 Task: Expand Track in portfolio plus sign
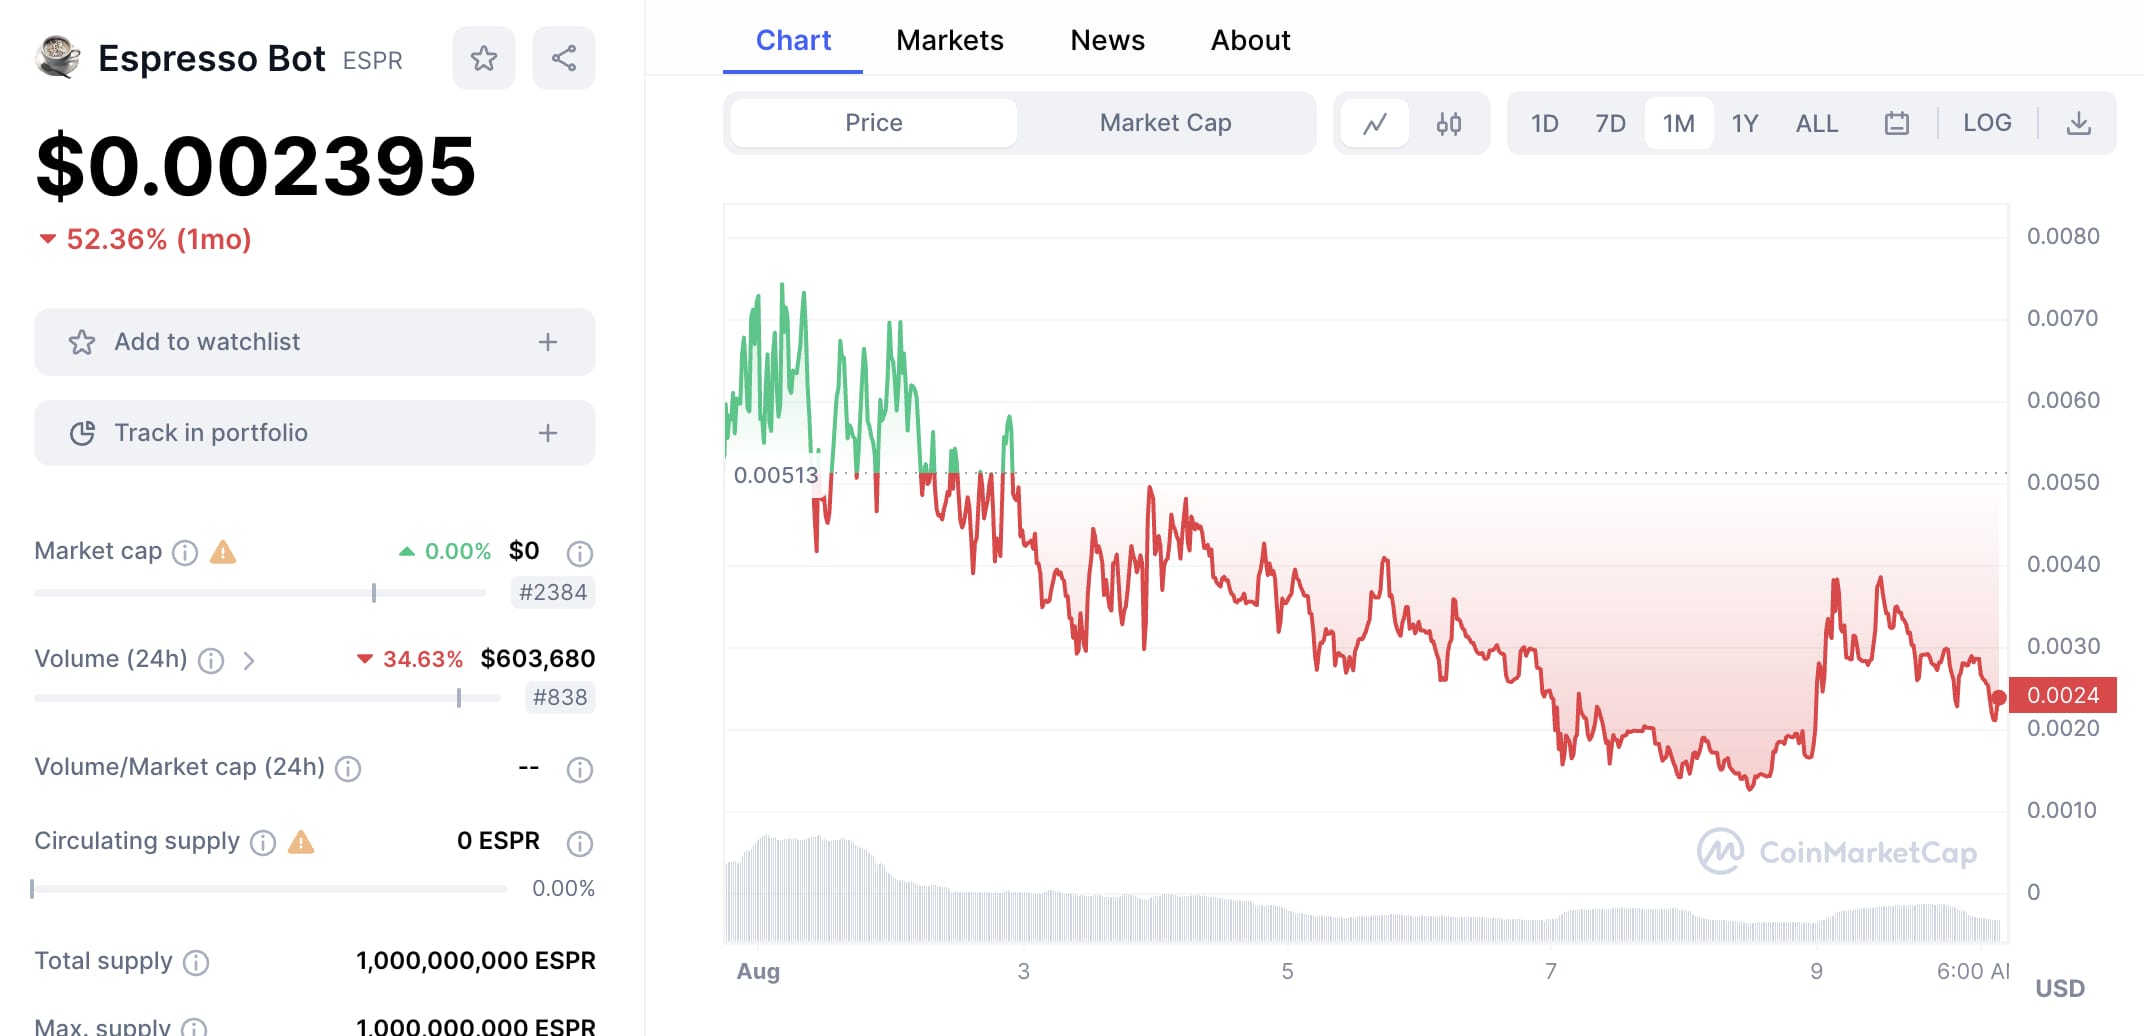coord(547,433)
